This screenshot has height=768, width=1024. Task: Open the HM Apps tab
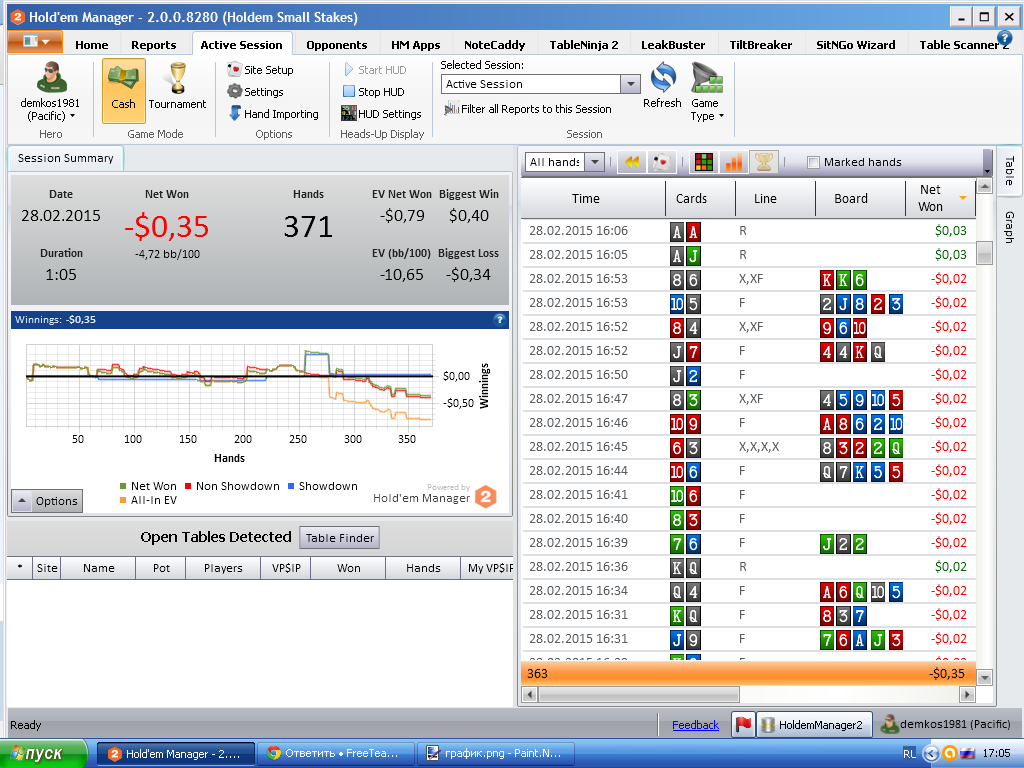(415, 44)
